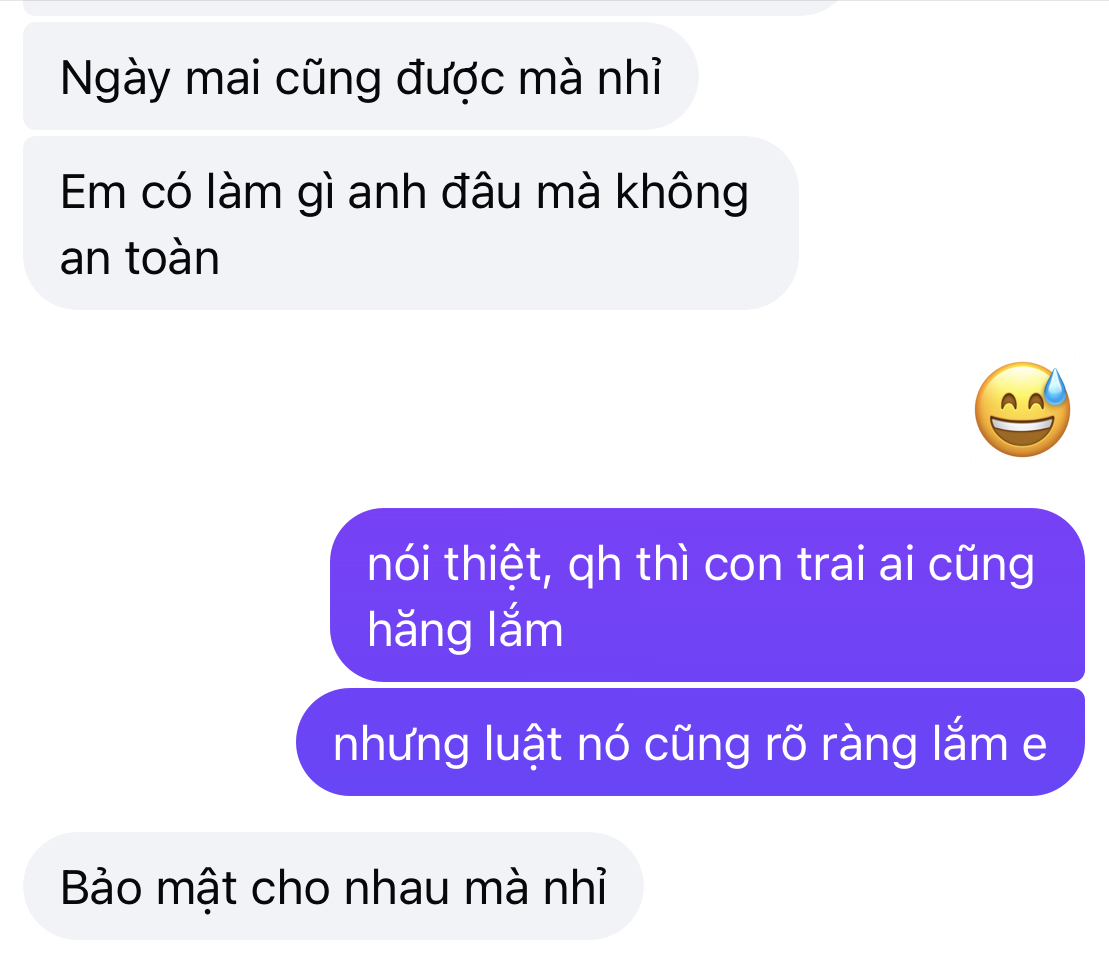Viewport: 1109px width, 975px height.
Task: Click the words 'an toàn' in the gray bubble
Action: point(140,258)
